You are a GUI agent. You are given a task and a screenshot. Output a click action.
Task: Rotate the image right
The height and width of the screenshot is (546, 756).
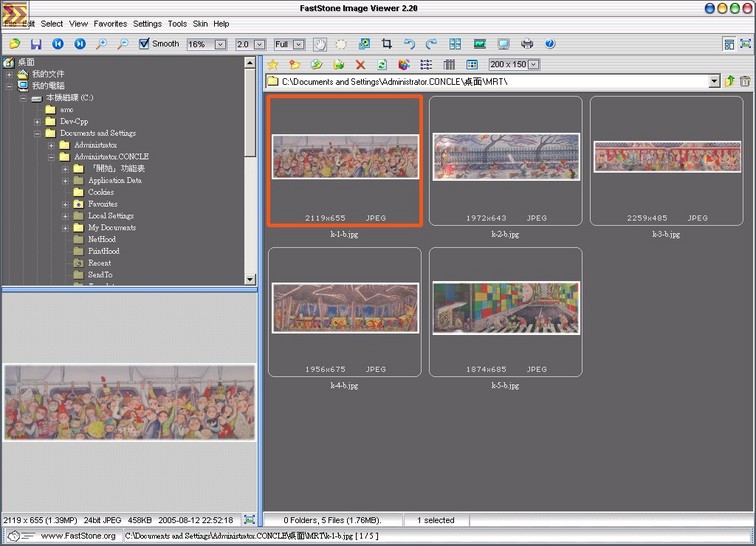pos(431,44)
